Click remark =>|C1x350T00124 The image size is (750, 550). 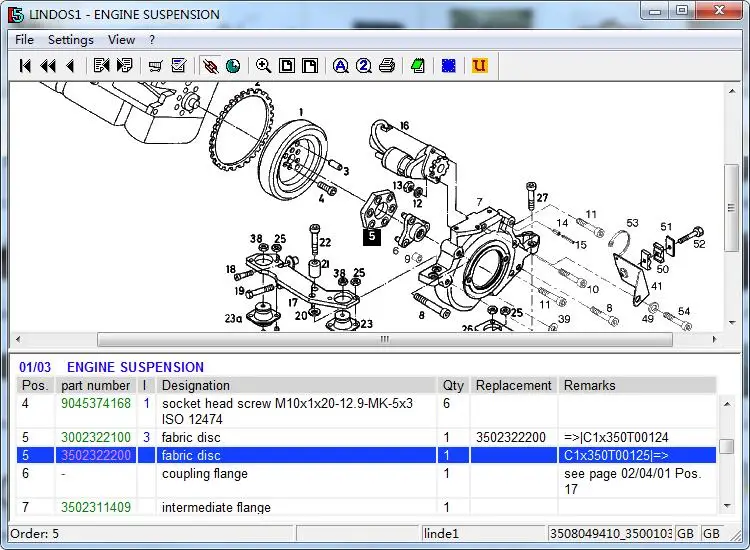point(616,437)
